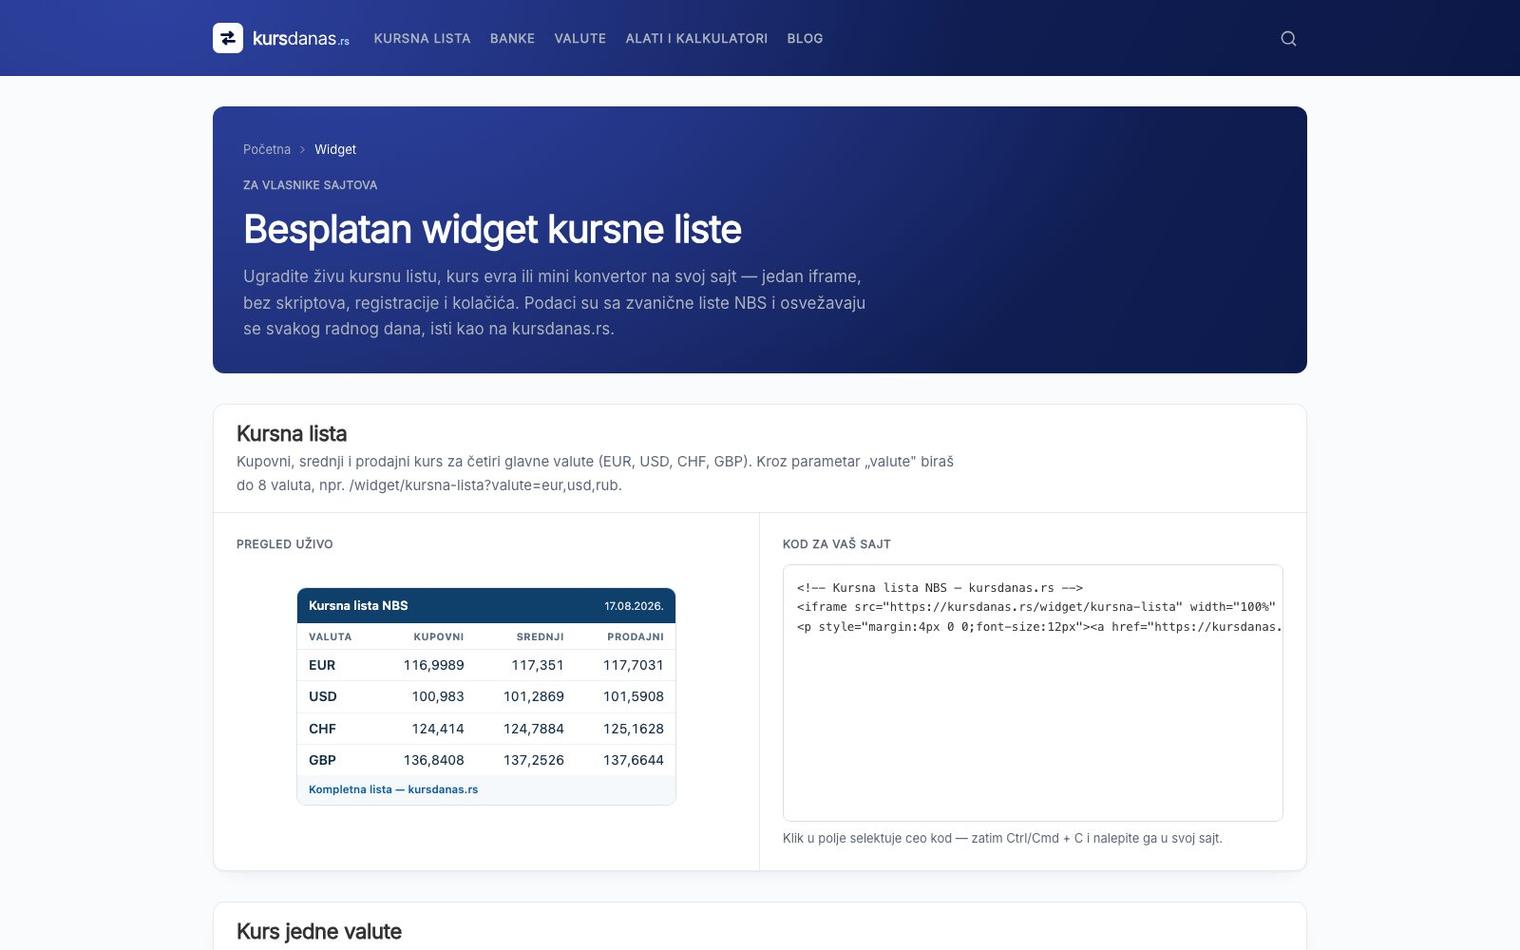Screen dimensions: 1520x950
Task: Go to the BANKE menu item
Action: click(512, 38)
